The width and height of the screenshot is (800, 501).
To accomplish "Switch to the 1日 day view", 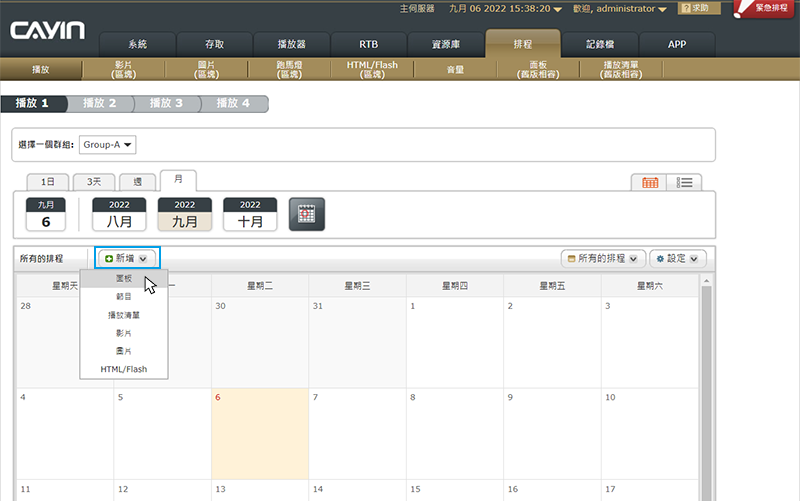I will [x=47, y=182].
